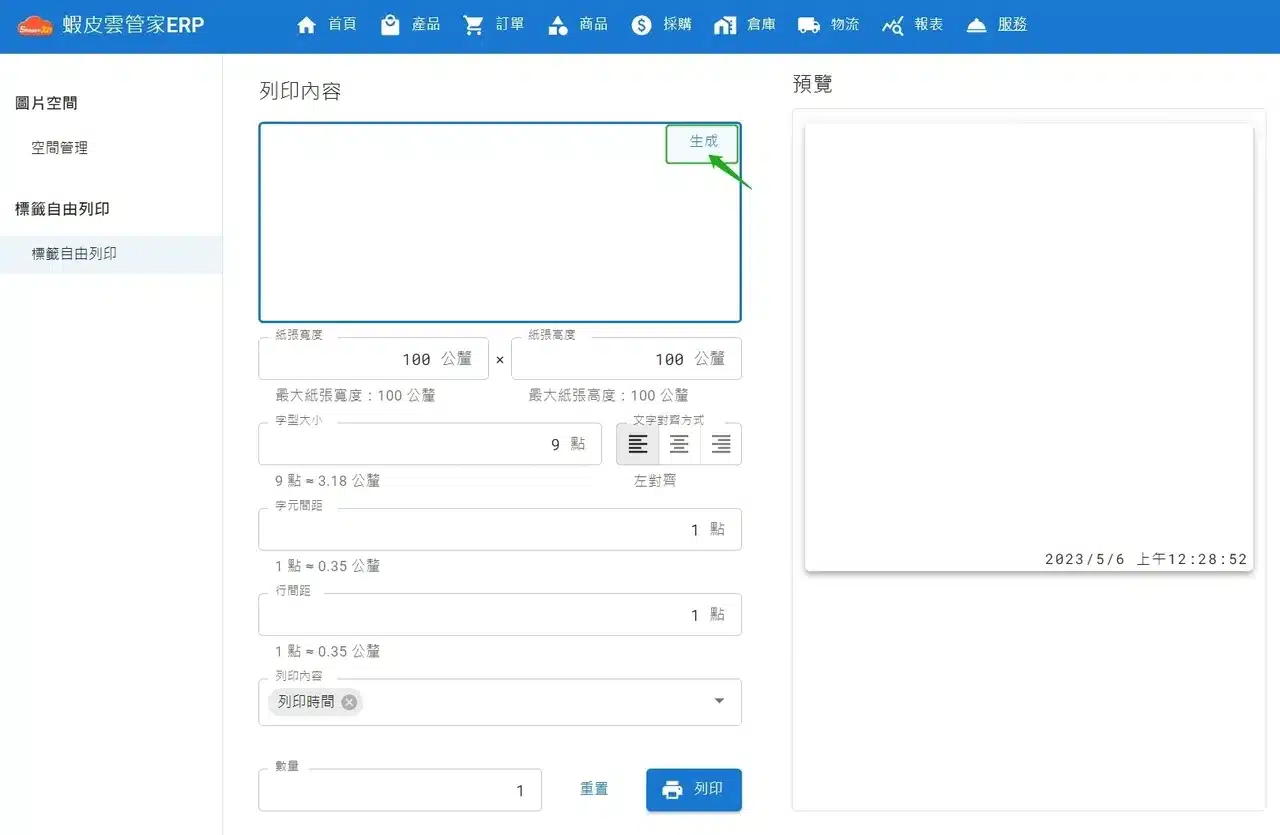Click the text 9 點 ≈ 3.18 公釐

[x=327, y=480]
